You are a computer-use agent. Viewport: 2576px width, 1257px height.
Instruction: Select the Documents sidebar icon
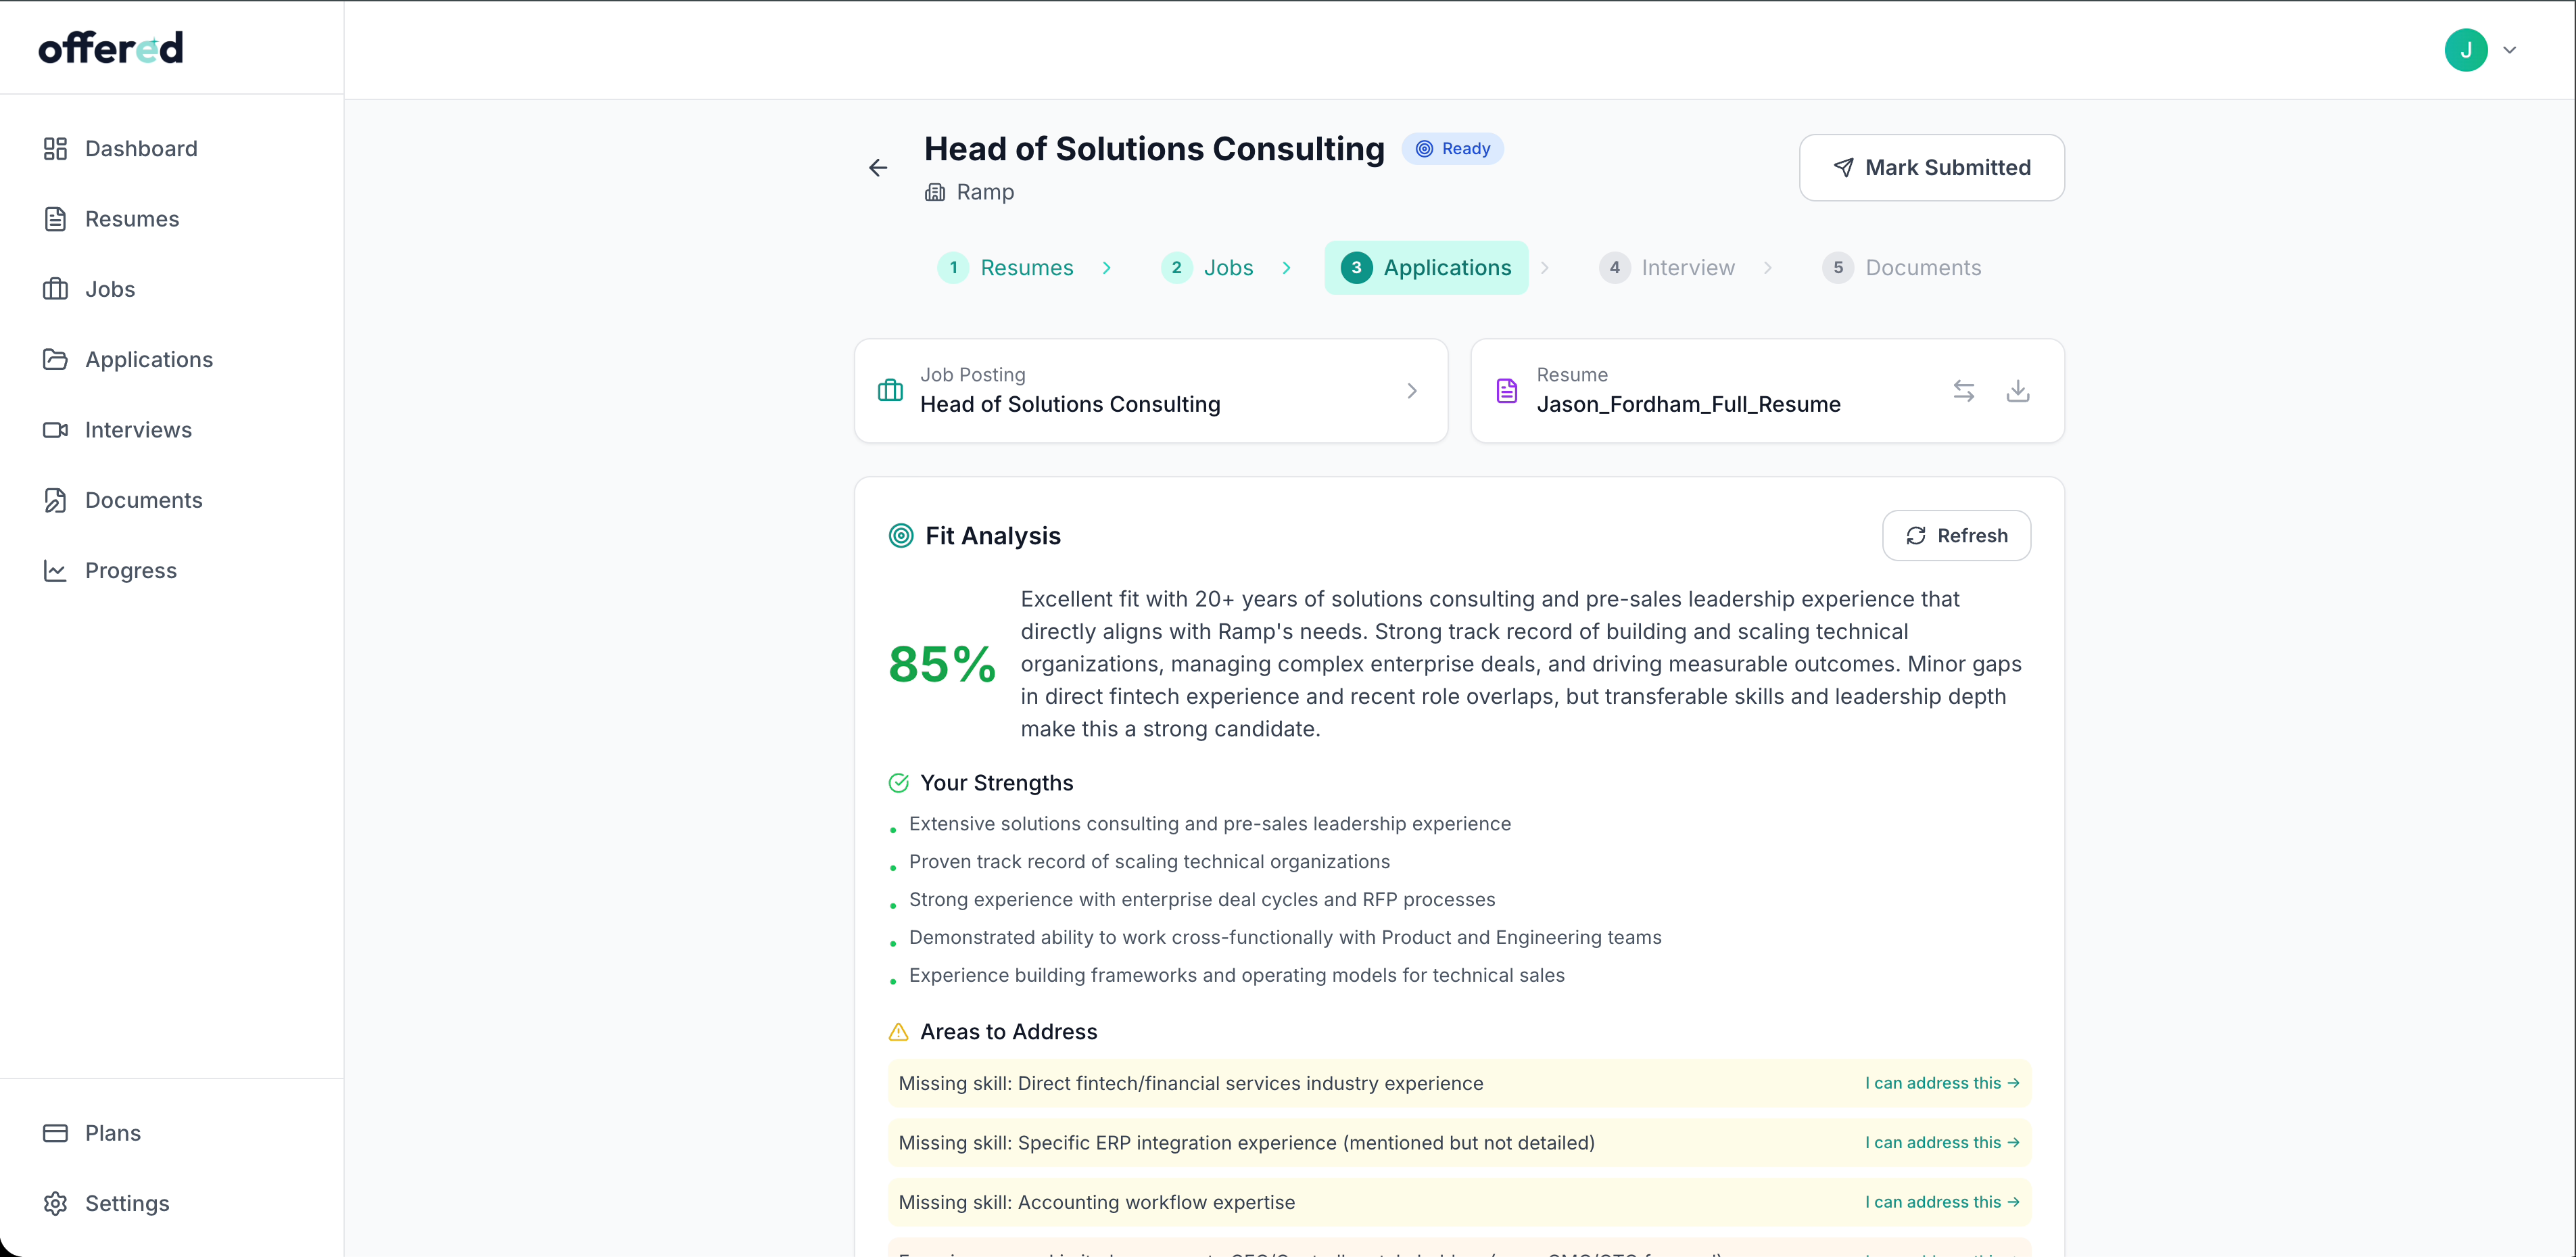[57, 500]
